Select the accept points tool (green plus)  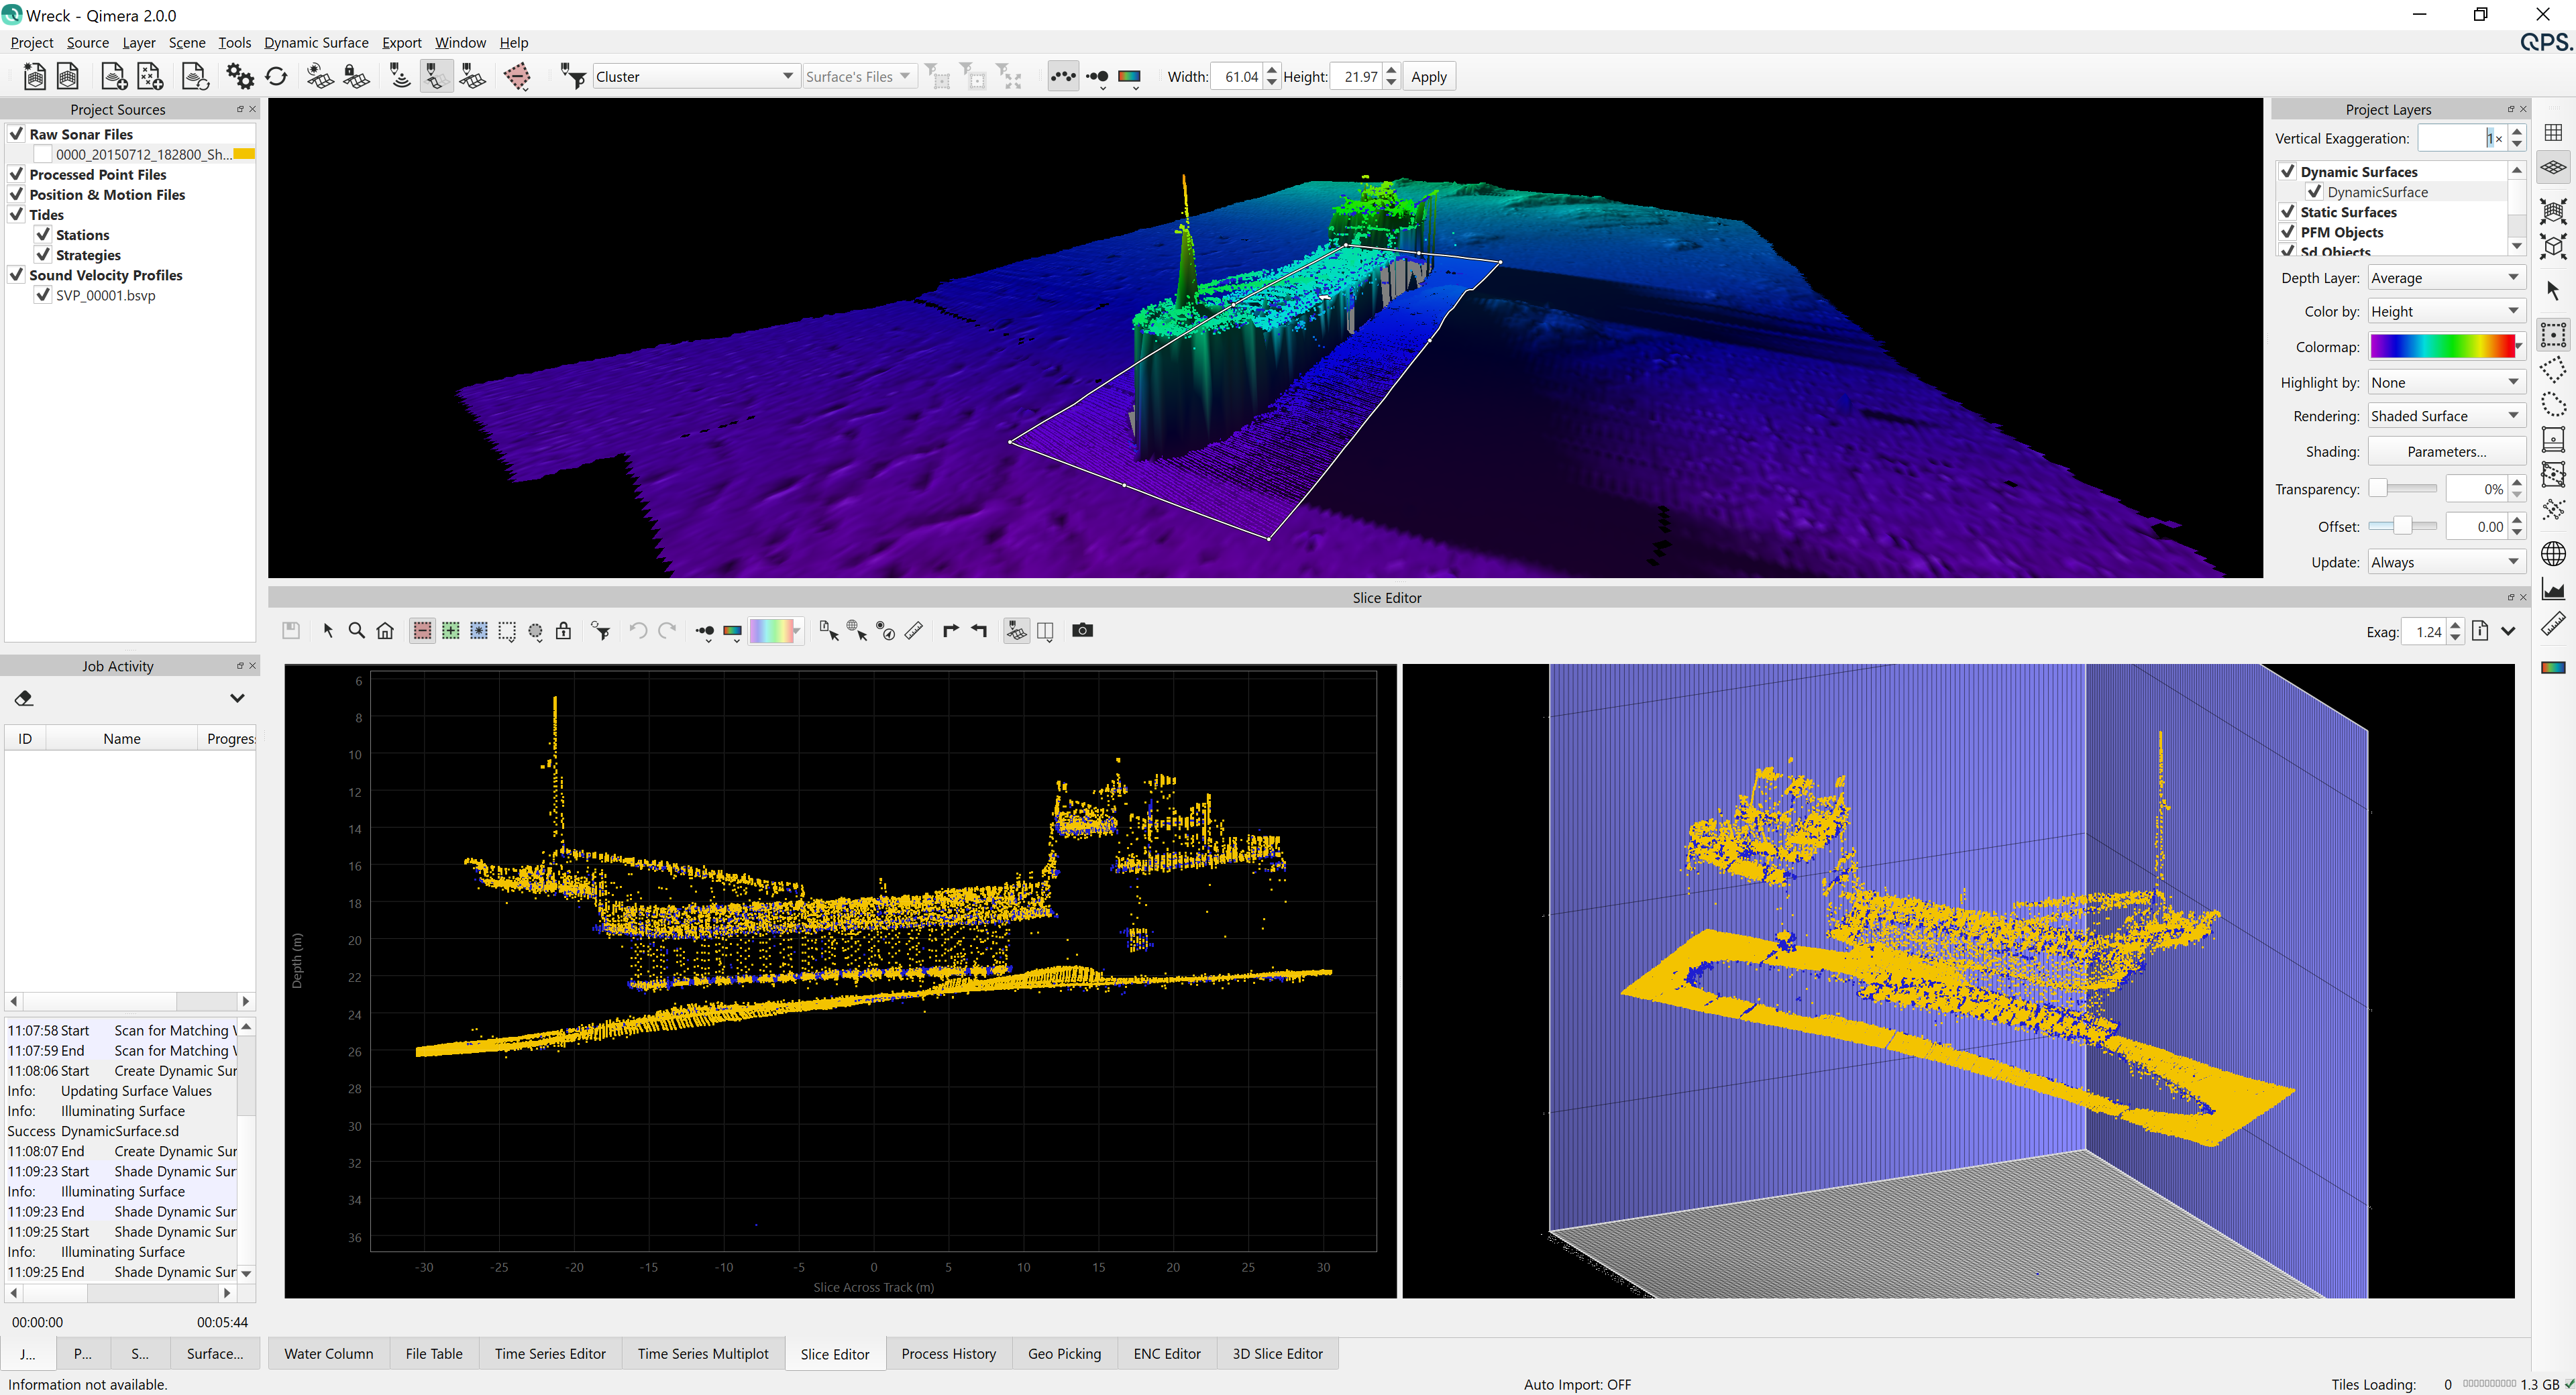click(451, 631)
